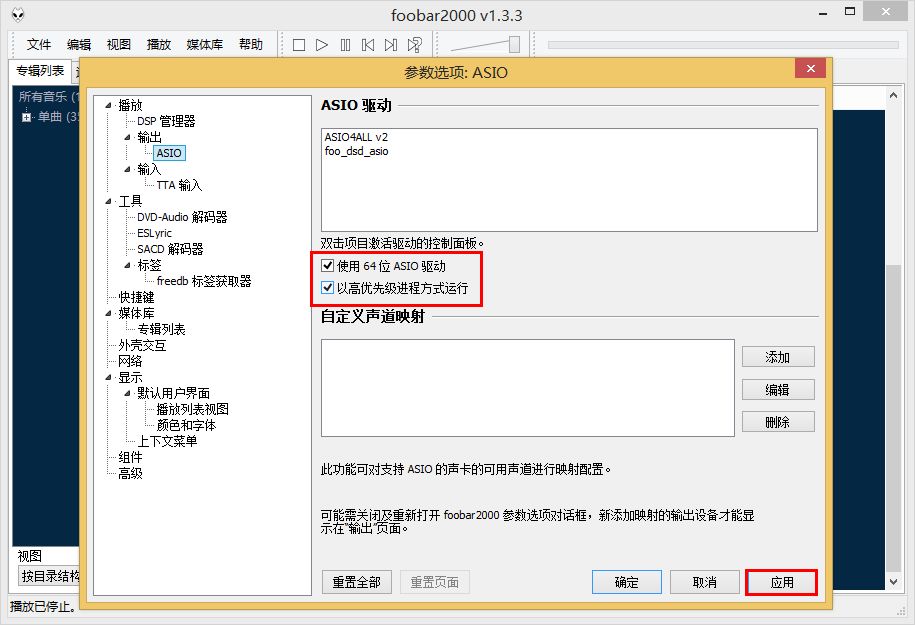Select 网络 in the tree
915x625 pixels.
click(x=130, y=361)
